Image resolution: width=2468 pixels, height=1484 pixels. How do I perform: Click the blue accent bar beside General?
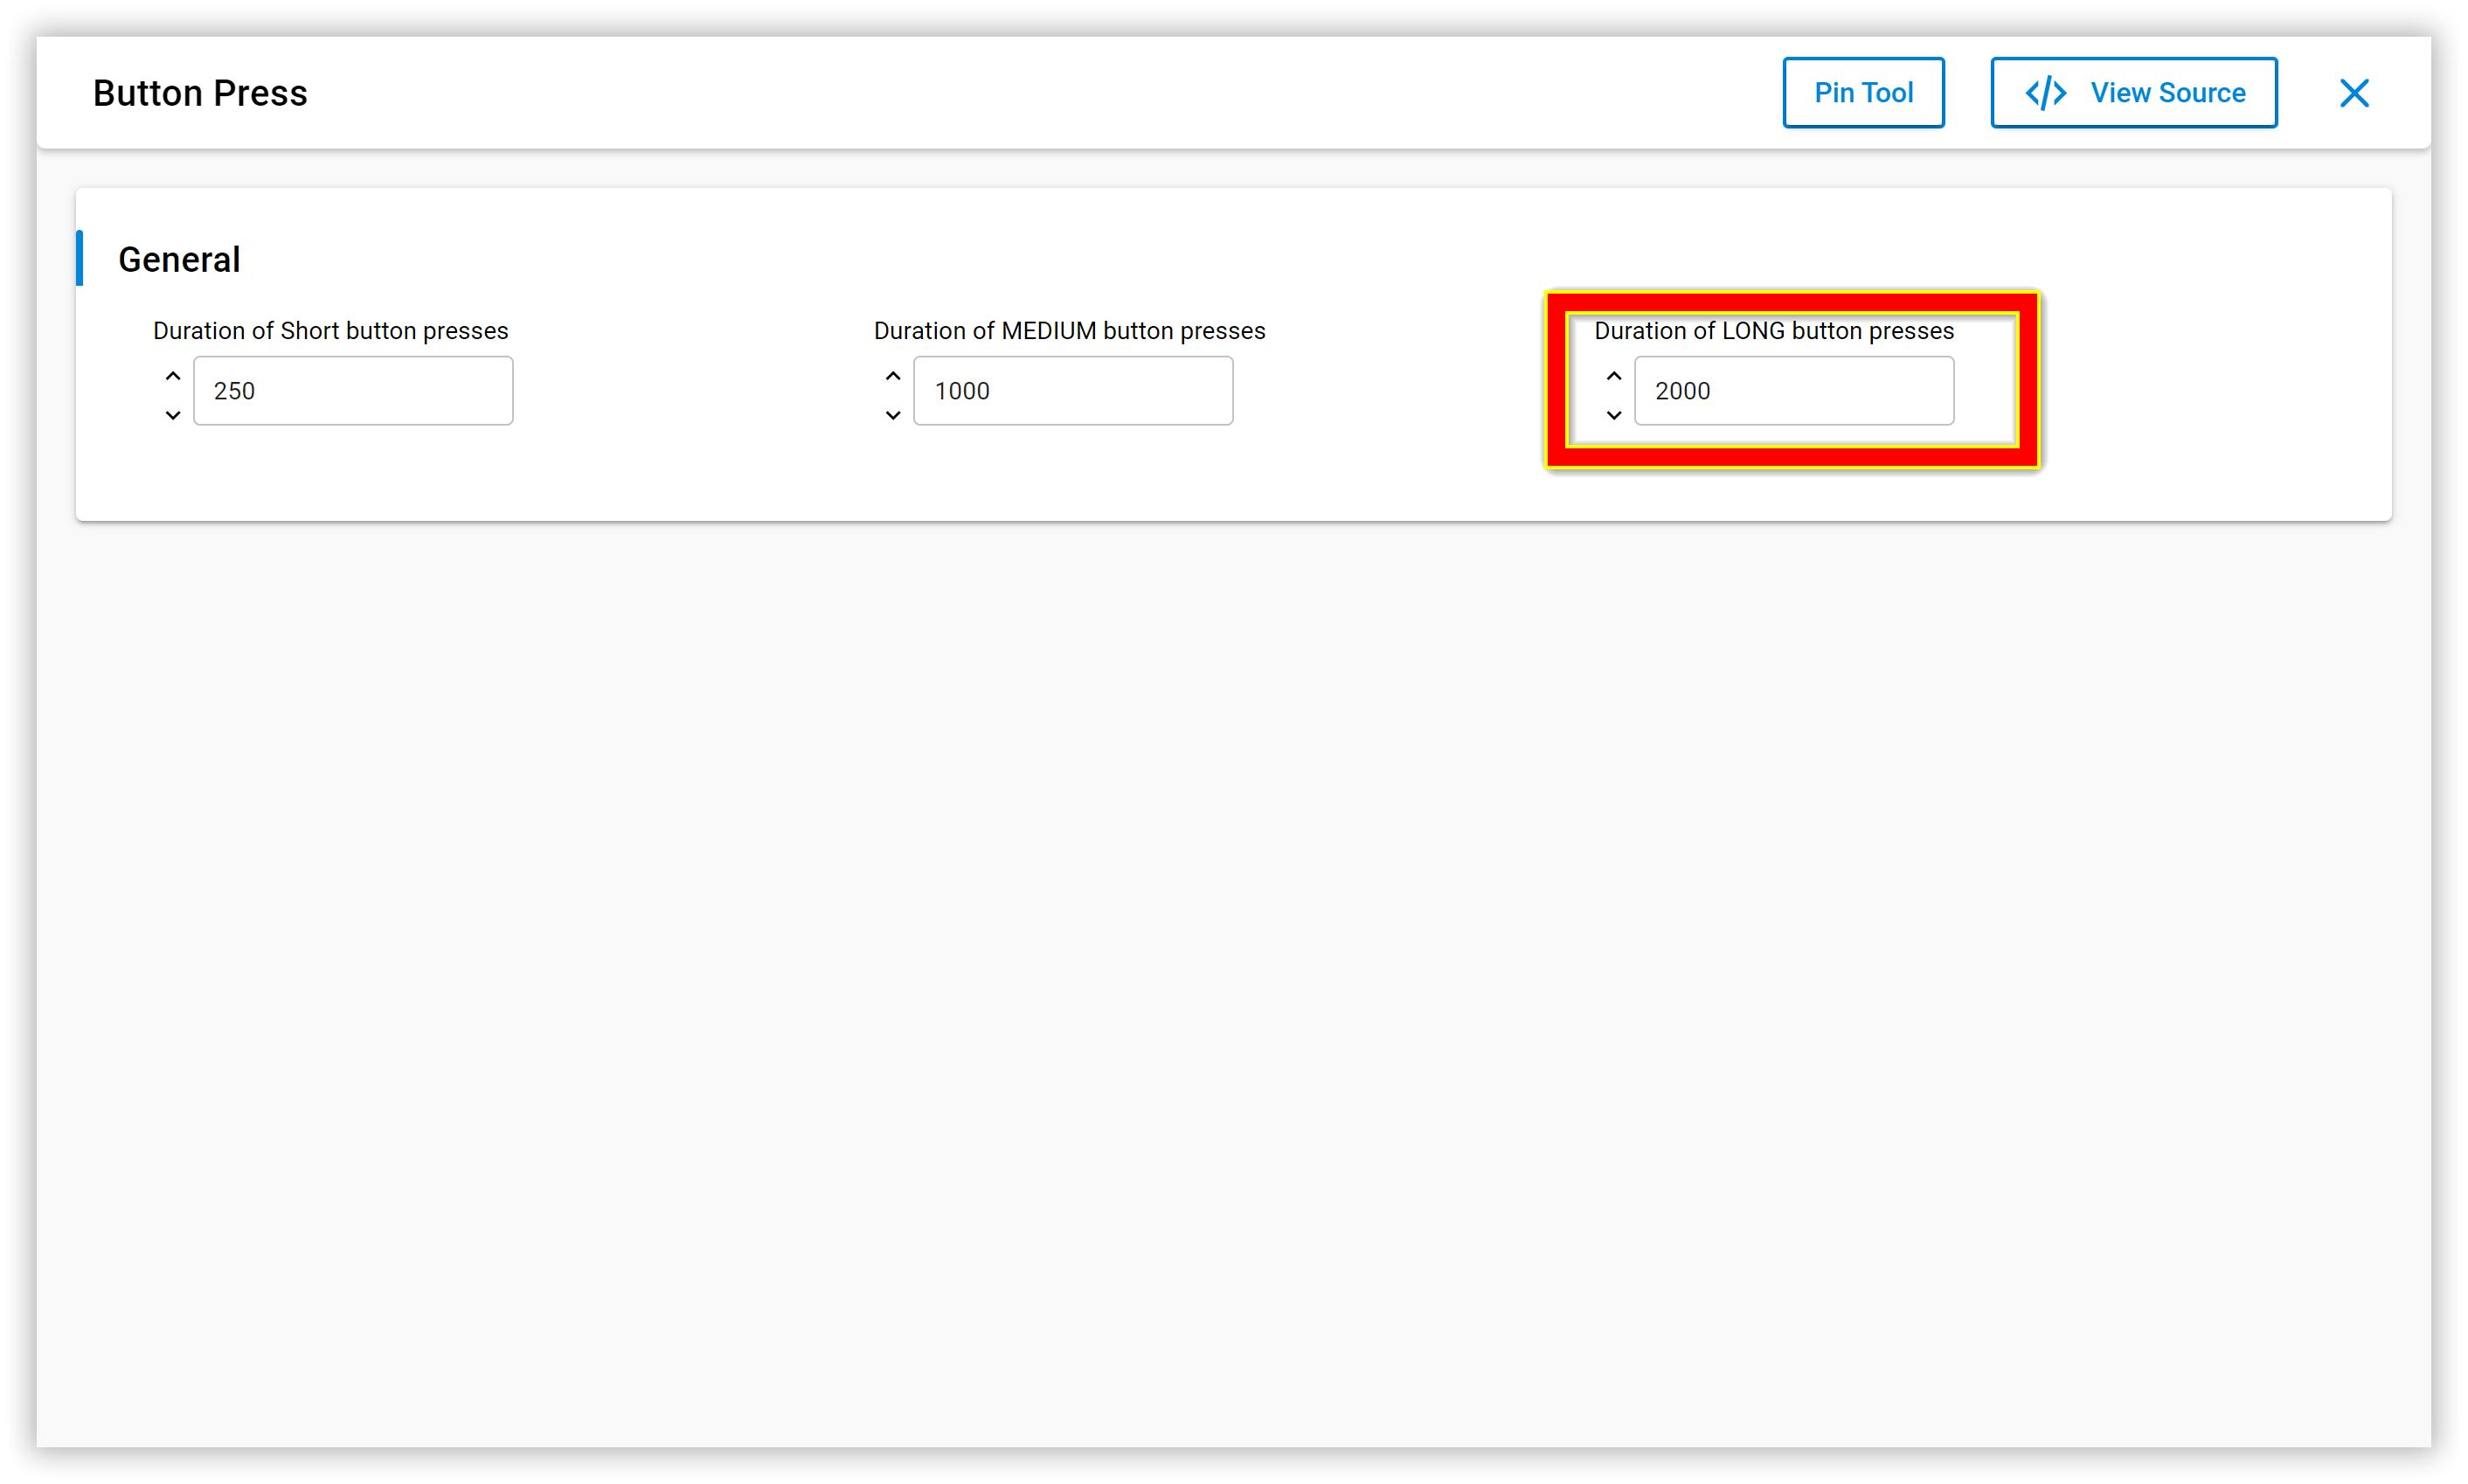point(80,258)
